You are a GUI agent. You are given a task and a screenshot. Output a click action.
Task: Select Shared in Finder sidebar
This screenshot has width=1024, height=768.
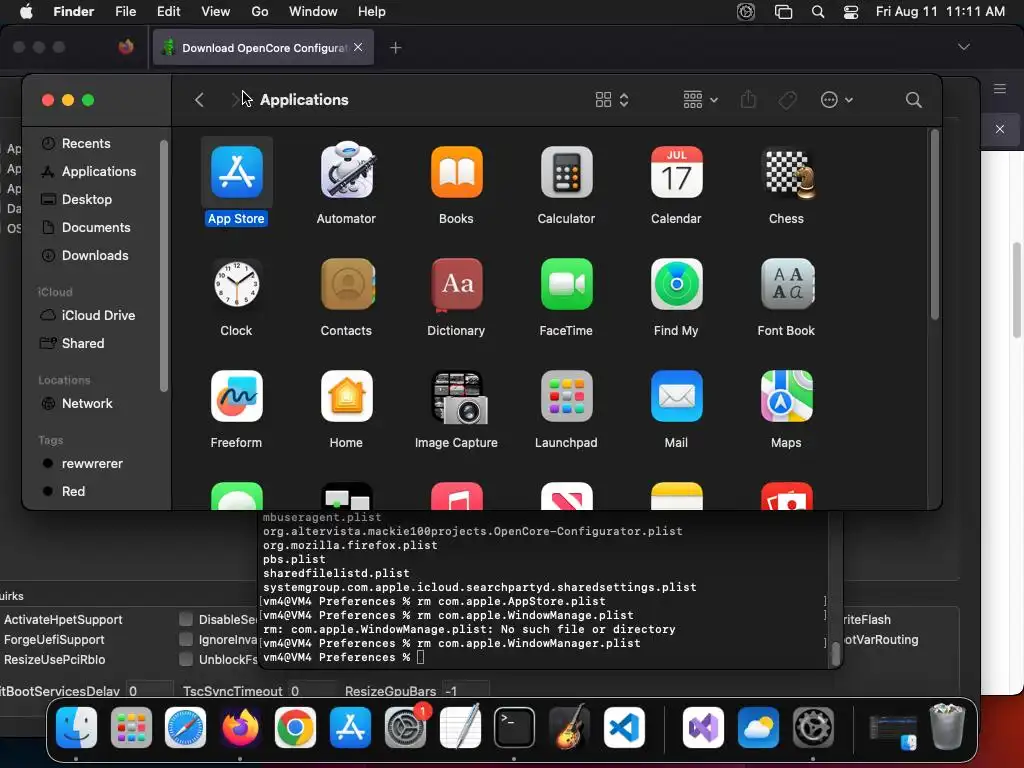[x=82, y=344]
